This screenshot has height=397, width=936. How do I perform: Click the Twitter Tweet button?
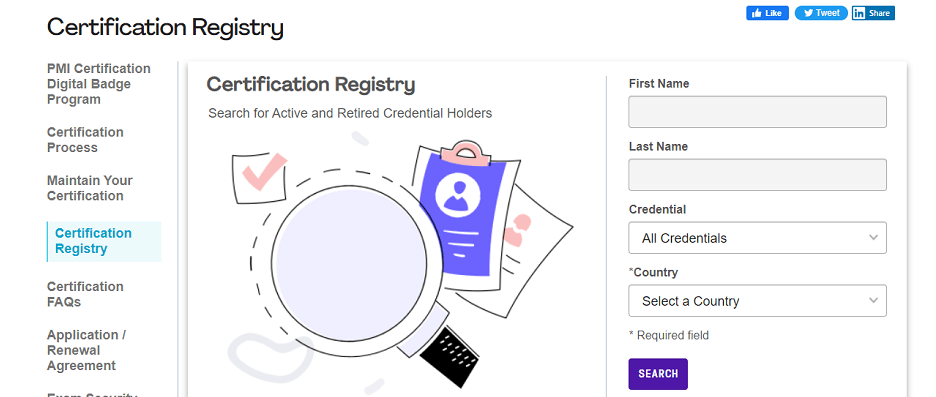(821, 13)
